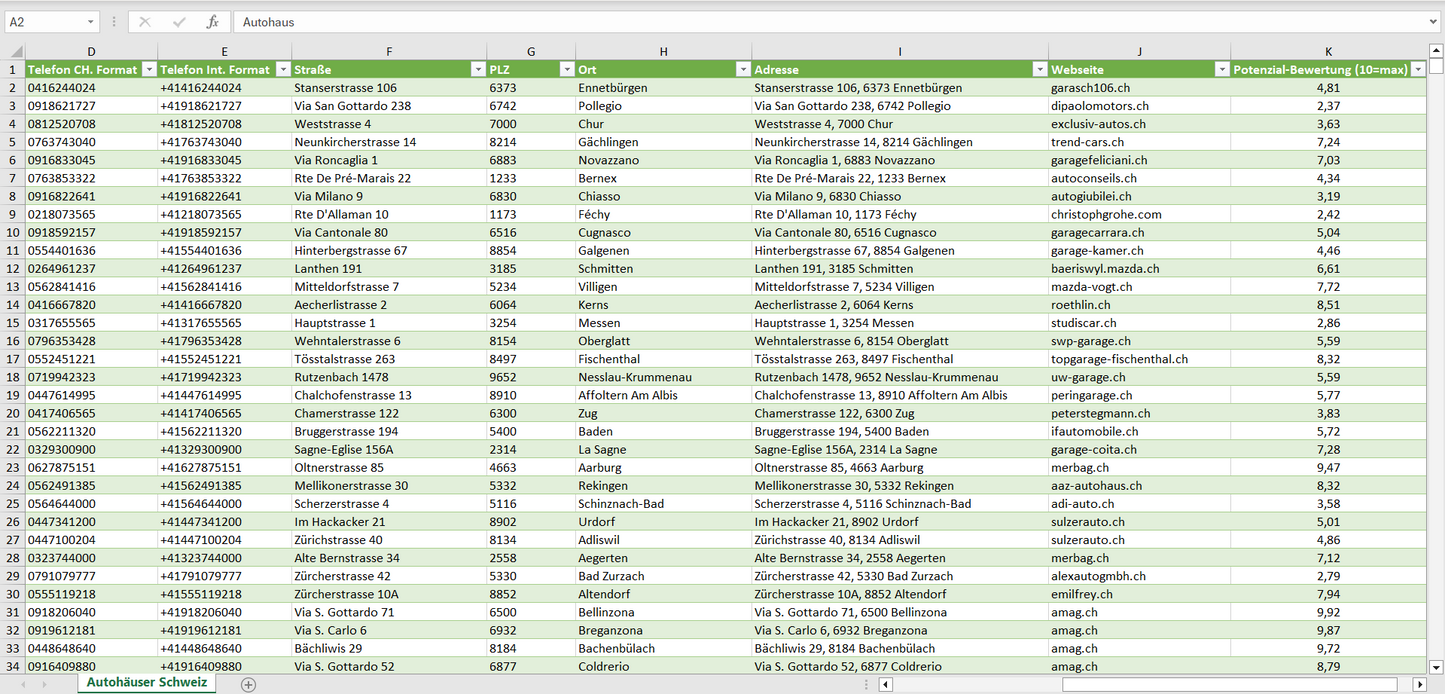Viewport: 1445px width, 694px height.
Task: Click the cell containing garagefeliciani.ch
Action: pyautogui.click(x=1099, y=160)
